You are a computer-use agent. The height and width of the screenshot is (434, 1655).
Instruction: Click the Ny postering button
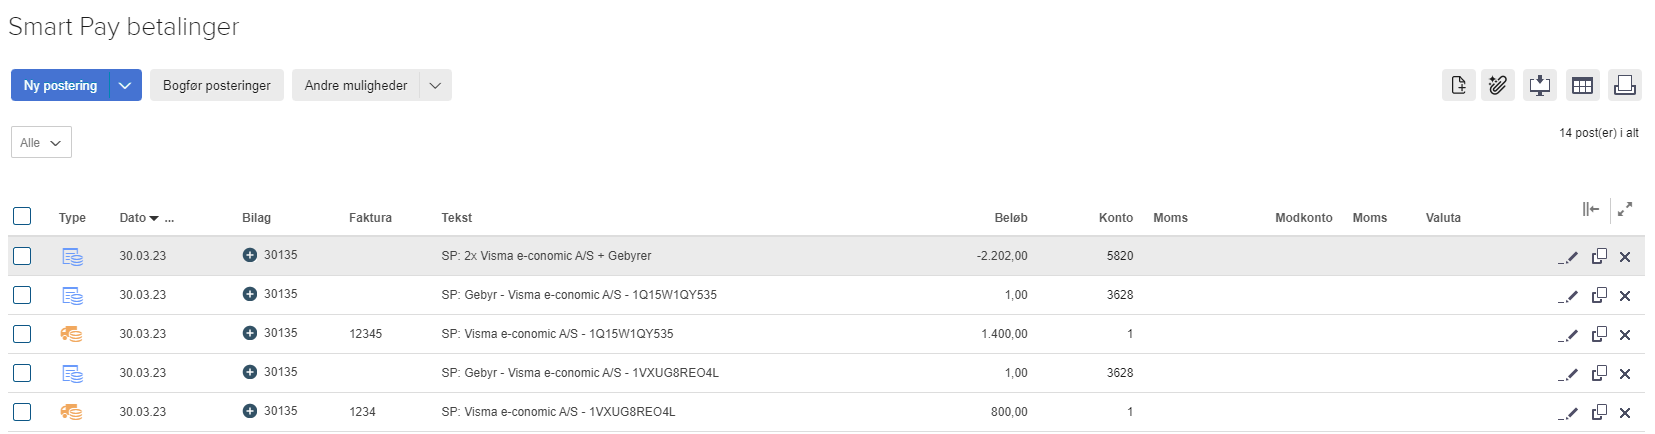60,86
